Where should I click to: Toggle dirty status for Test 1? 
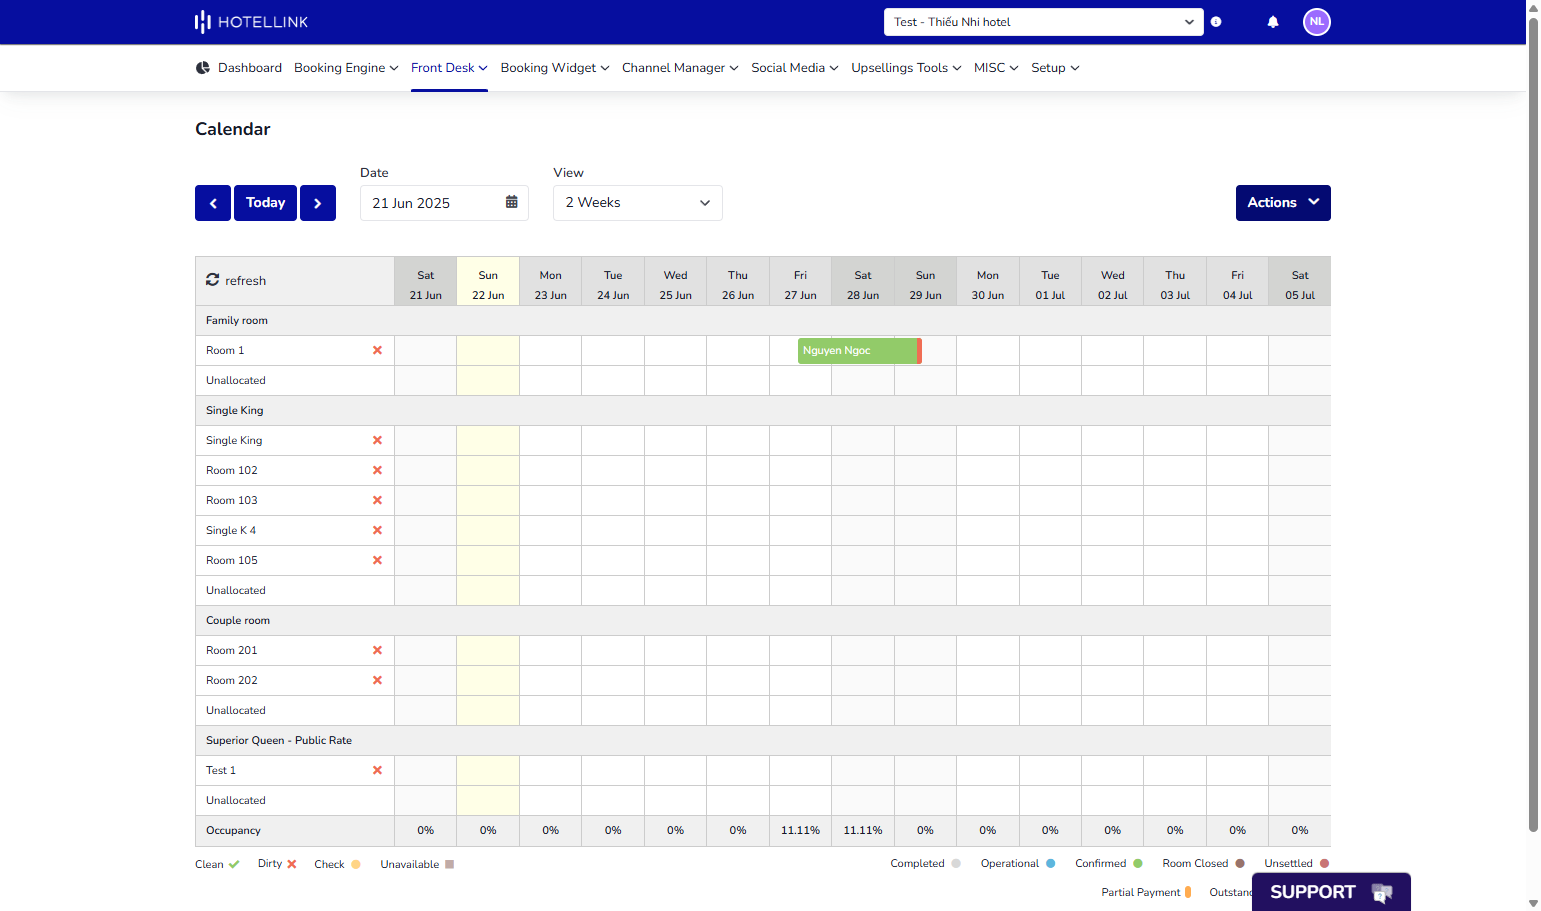coord(377,770)
